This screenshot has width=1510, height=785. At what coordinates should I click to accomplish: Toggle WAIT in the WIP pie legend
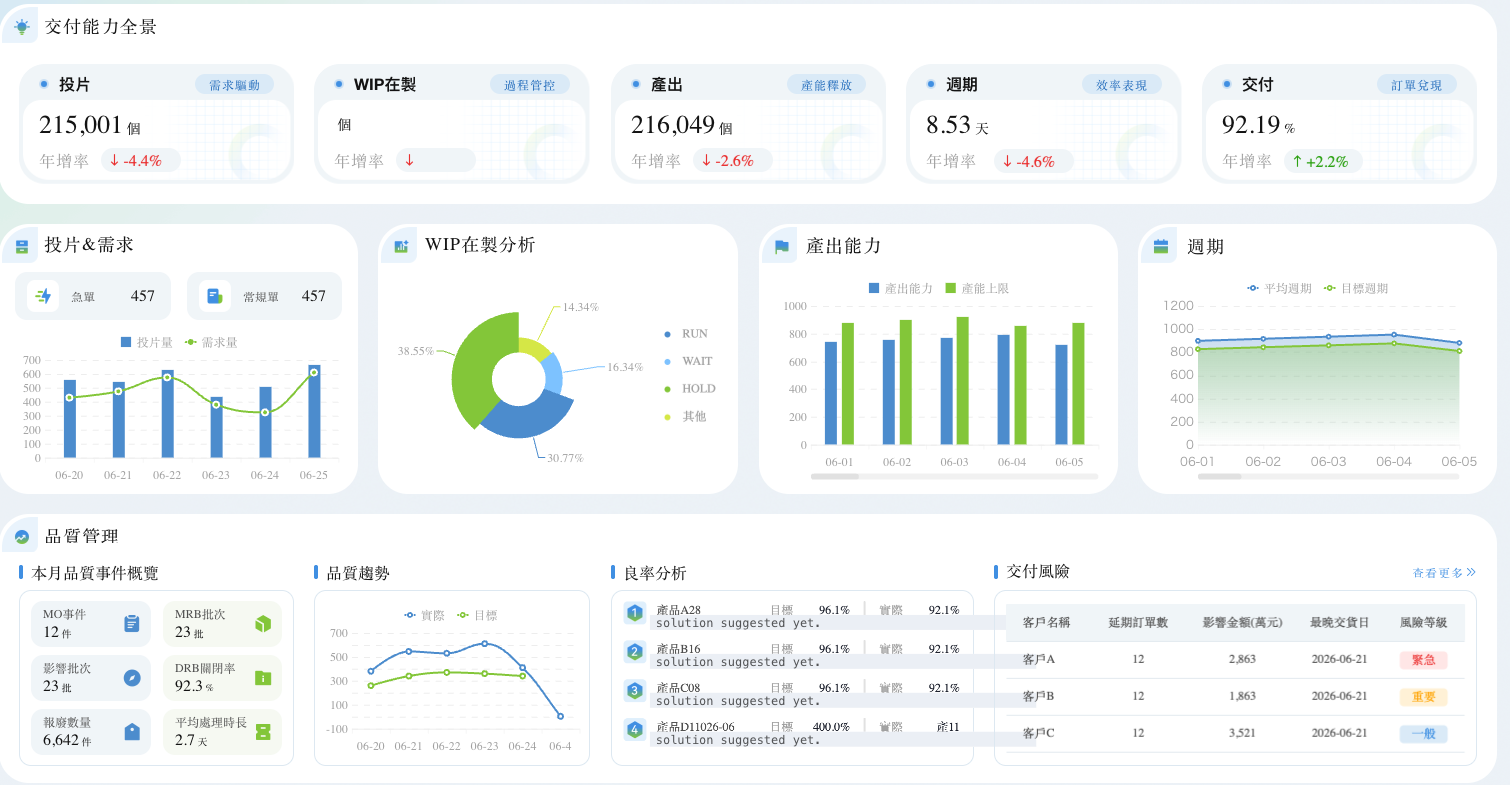point(687,361)
